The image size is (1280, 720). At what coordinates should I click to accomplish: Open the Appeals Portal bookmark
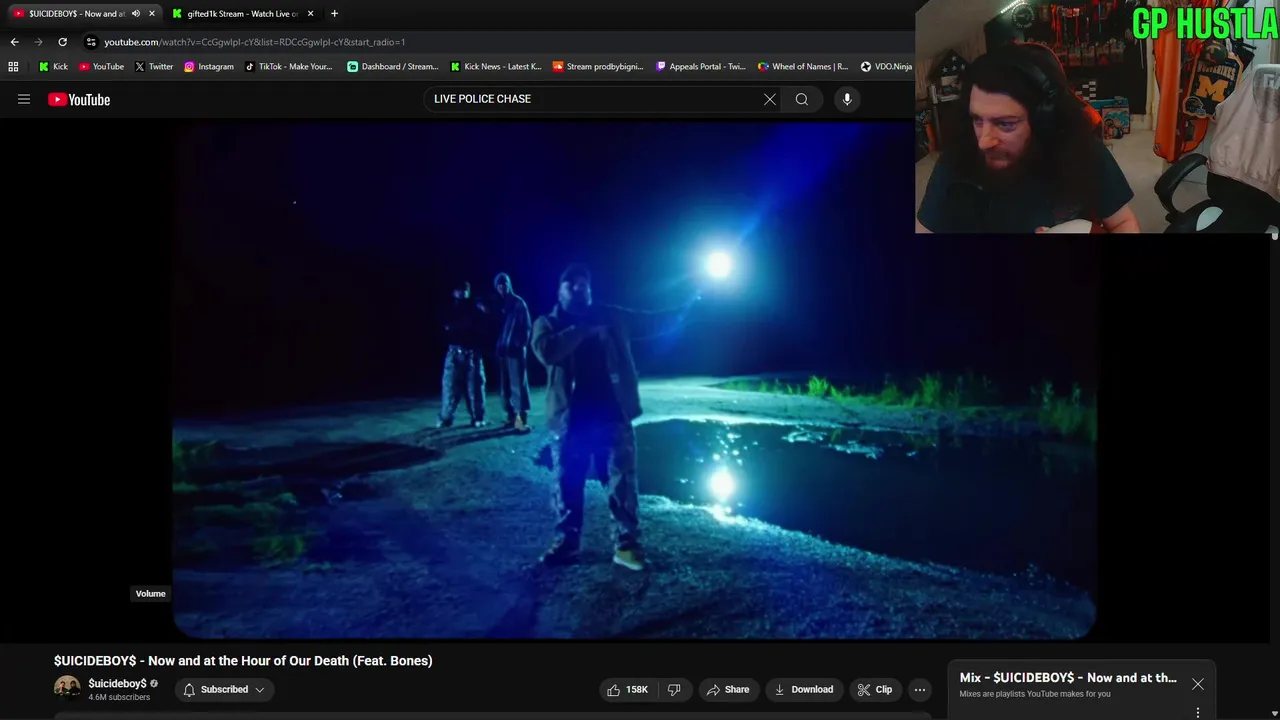[701, 67]
